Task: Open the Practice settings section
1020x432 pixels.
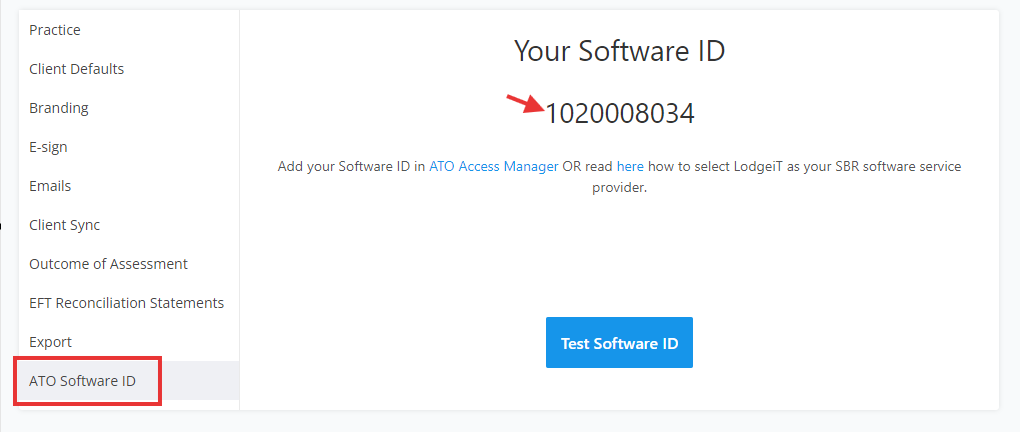Action: click(129, 30)
